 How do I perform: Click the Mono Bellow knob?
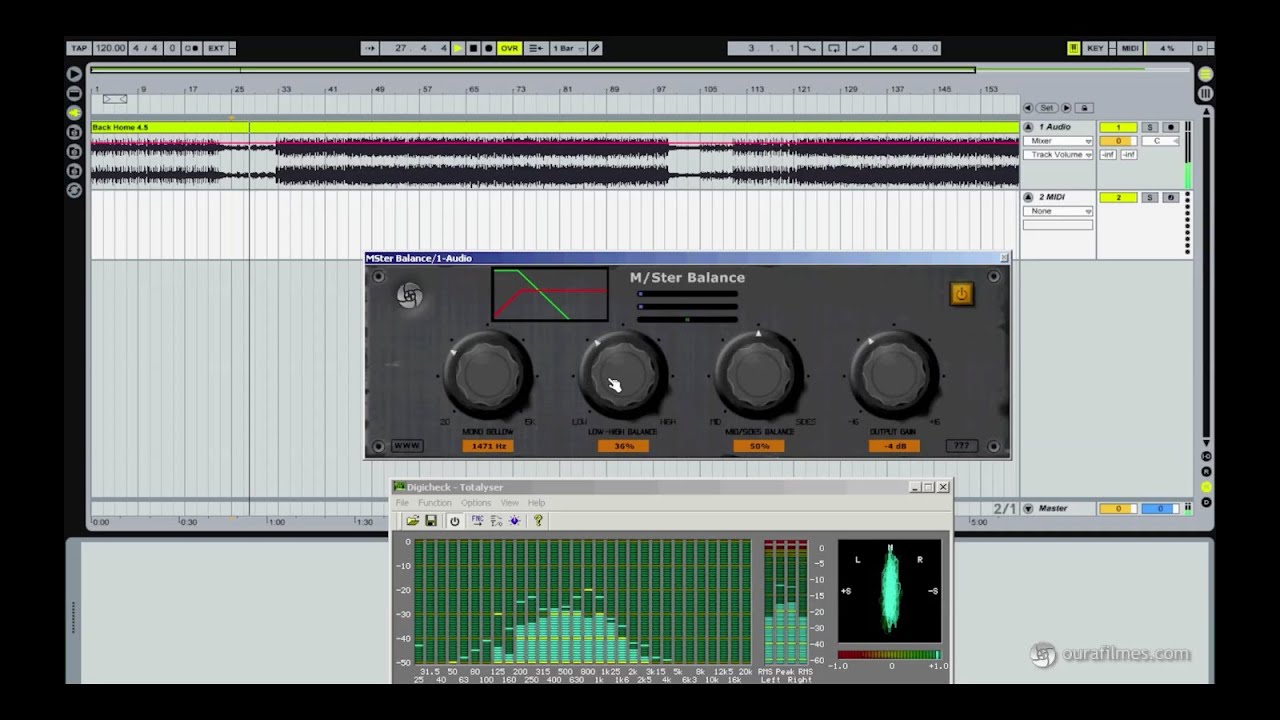pos(488,374)
